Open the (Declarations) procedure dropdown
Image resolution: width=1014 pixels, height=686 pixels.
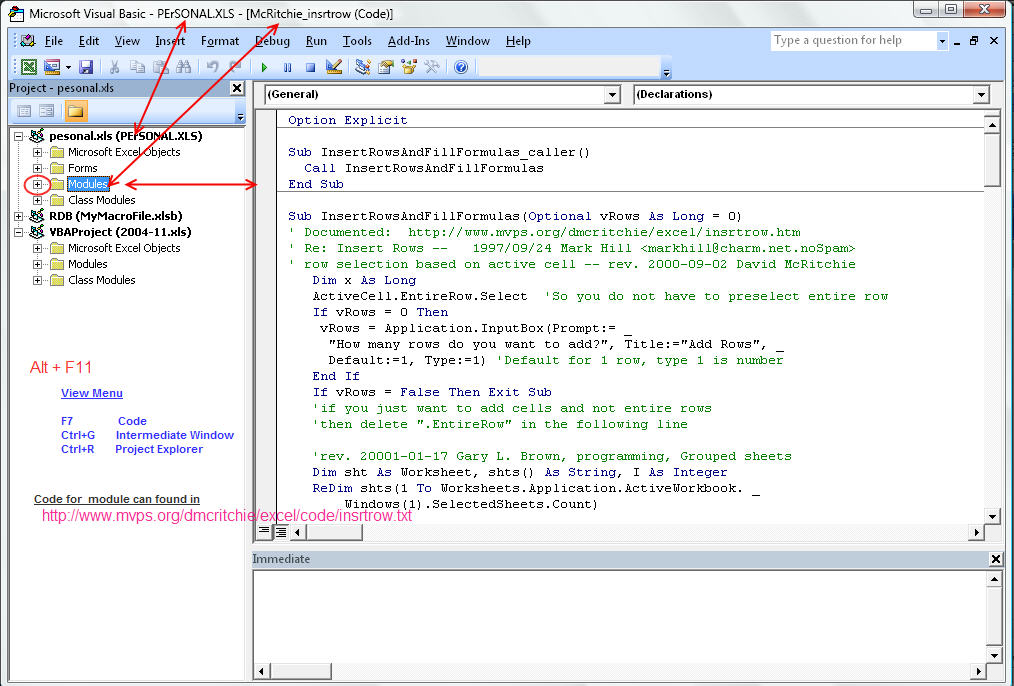coord(980,94)
